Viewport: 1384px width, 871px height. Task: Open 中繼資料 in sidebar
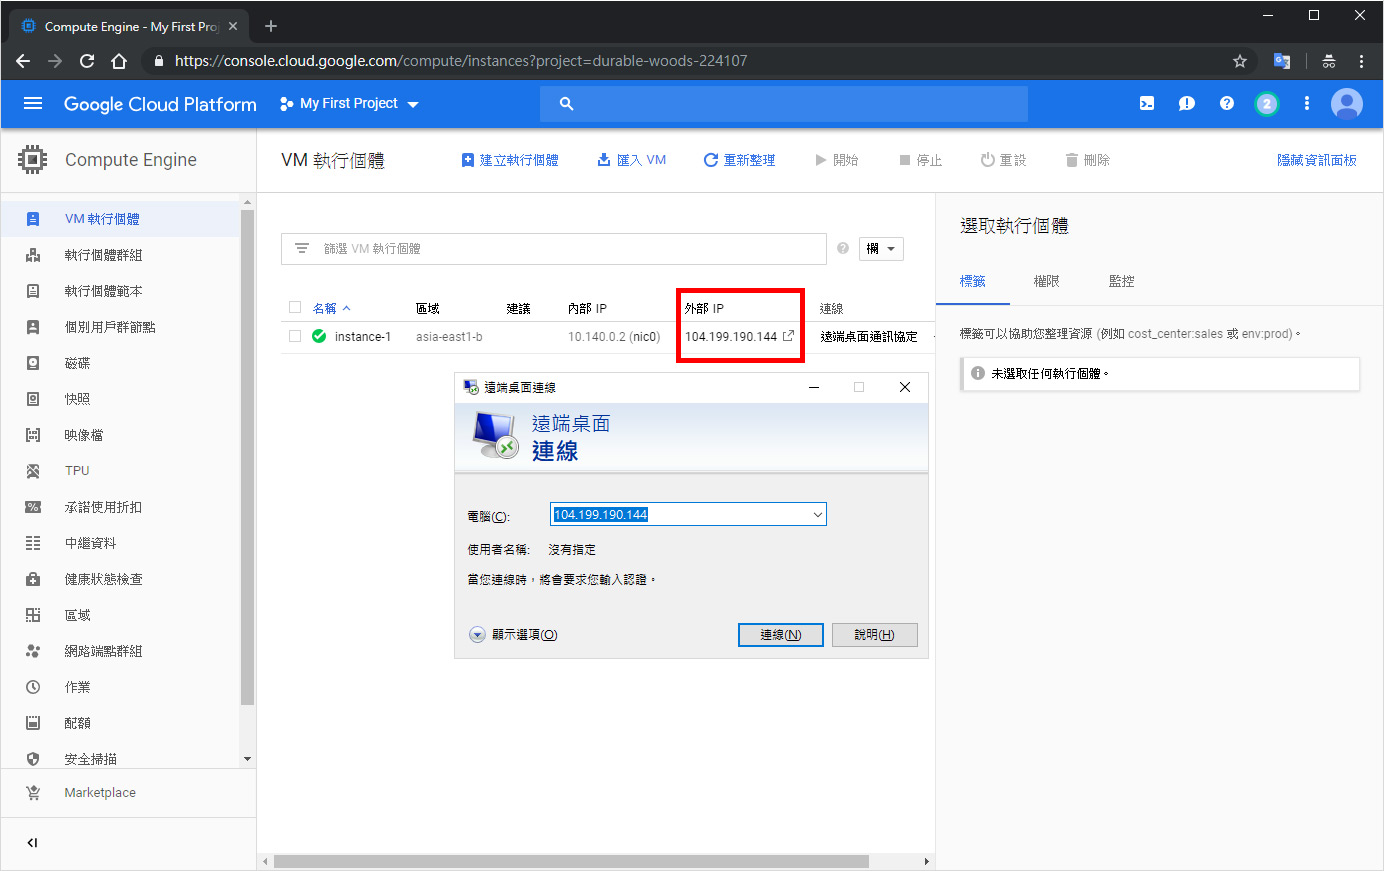(x=120, y=543)
